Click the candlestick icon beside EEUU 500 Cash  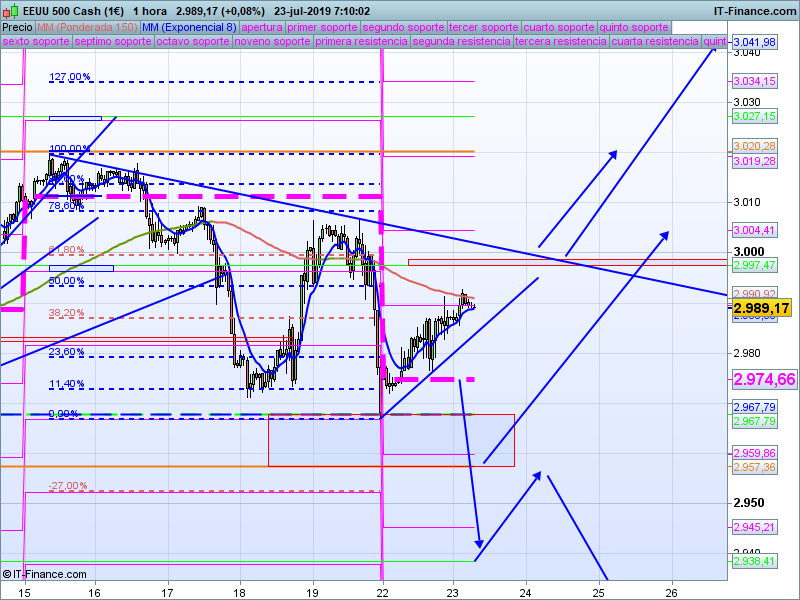tap(10, 11)
